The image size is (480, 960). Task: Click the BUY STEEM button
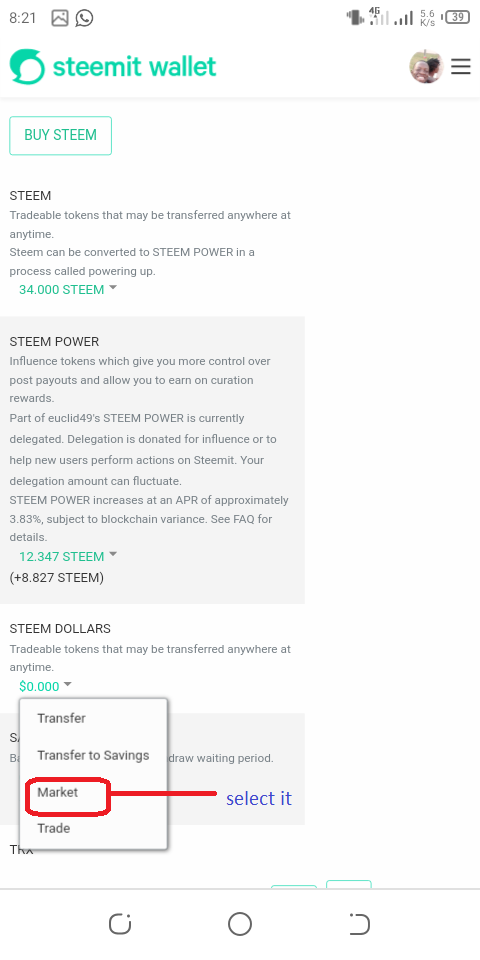61,135
